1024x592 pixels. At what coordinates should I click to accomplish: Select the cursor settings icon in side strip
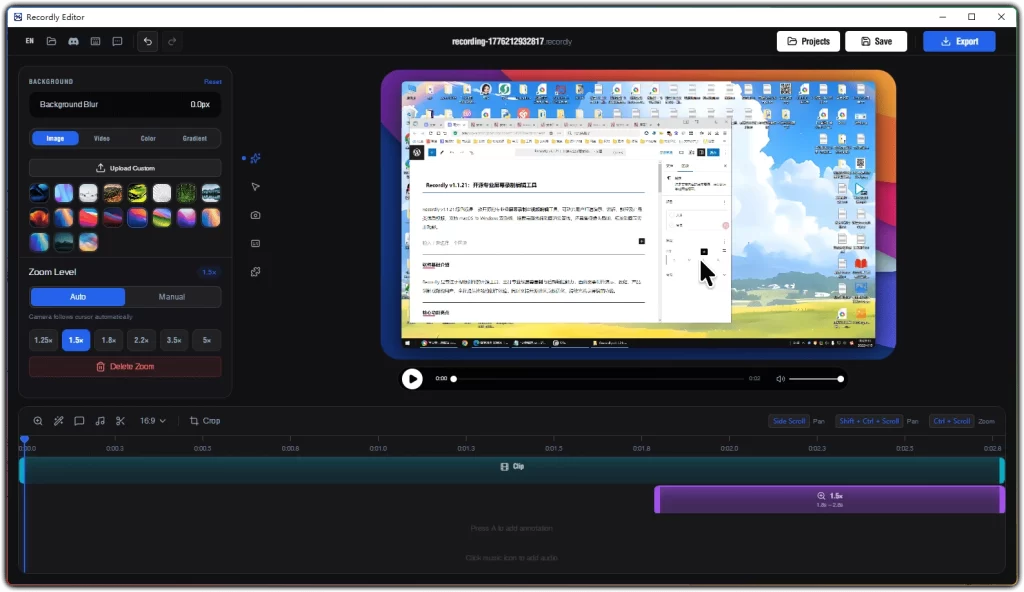point(255,187)
